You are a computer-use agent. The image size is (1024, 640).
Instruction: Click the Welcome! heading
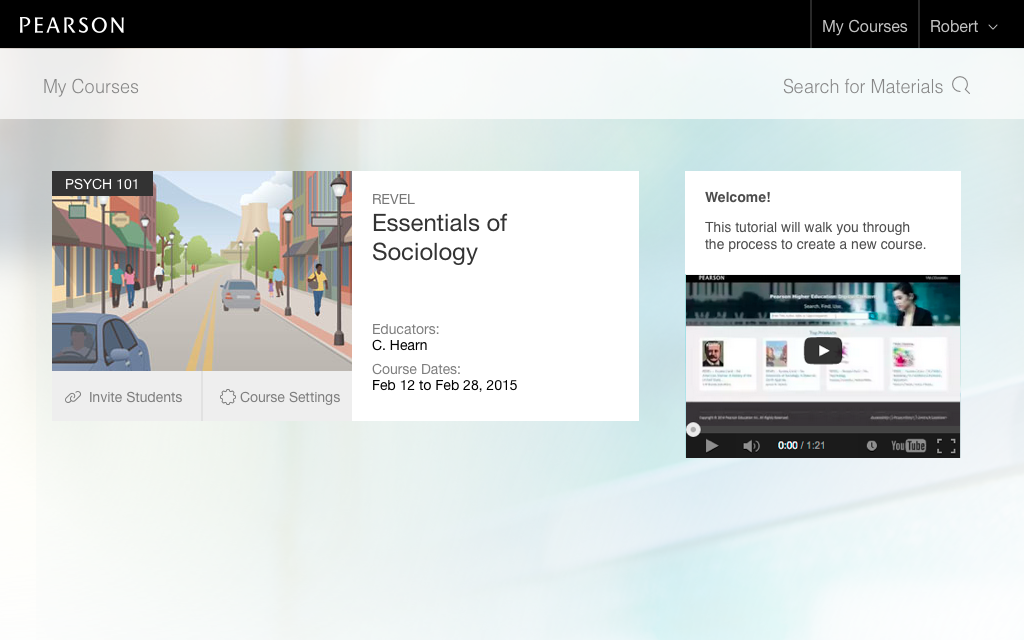737,197
